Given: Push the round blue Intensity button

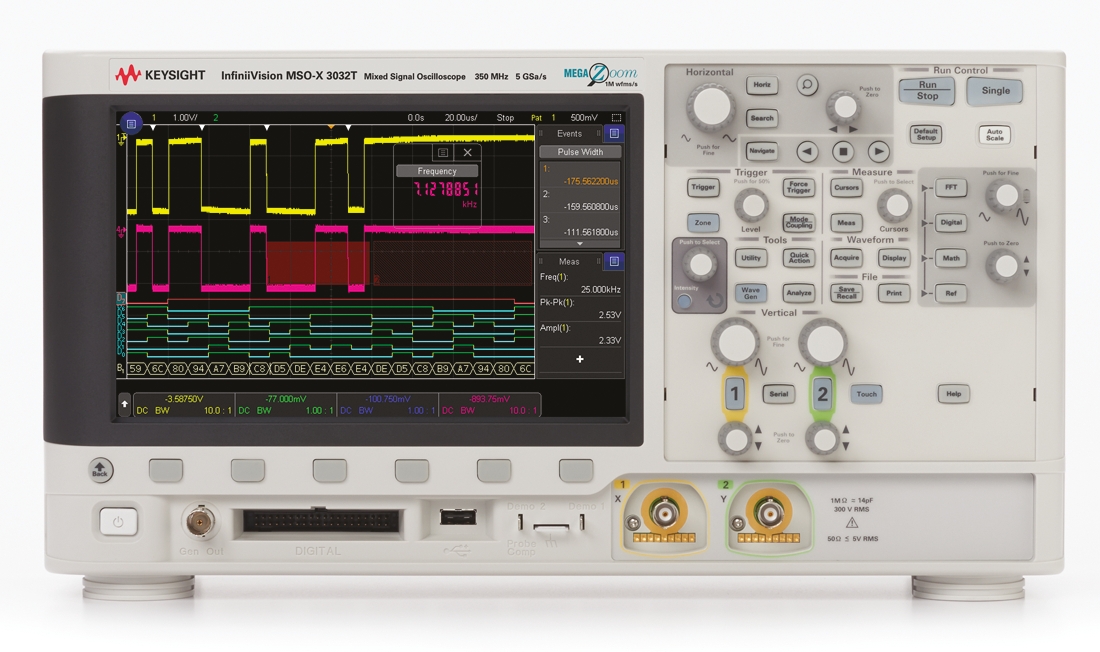Looking at the screenshot, I should (684, 302).
